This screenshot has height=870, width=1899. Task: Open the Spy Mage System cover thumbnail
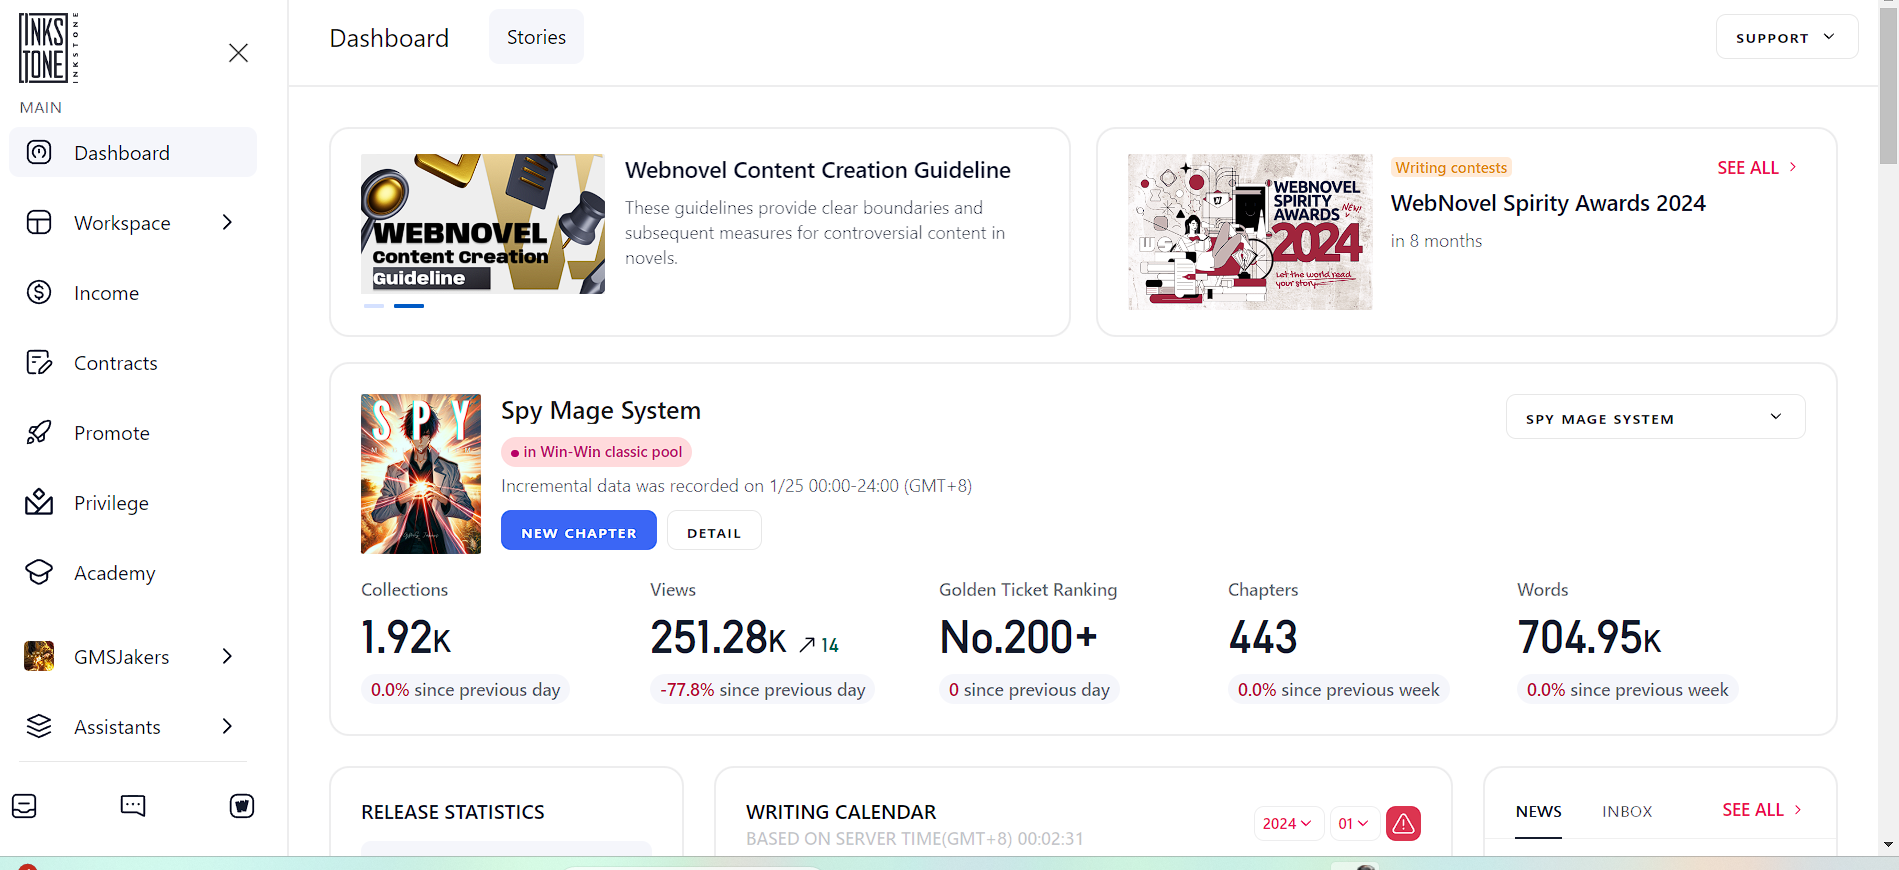point(420,474)
